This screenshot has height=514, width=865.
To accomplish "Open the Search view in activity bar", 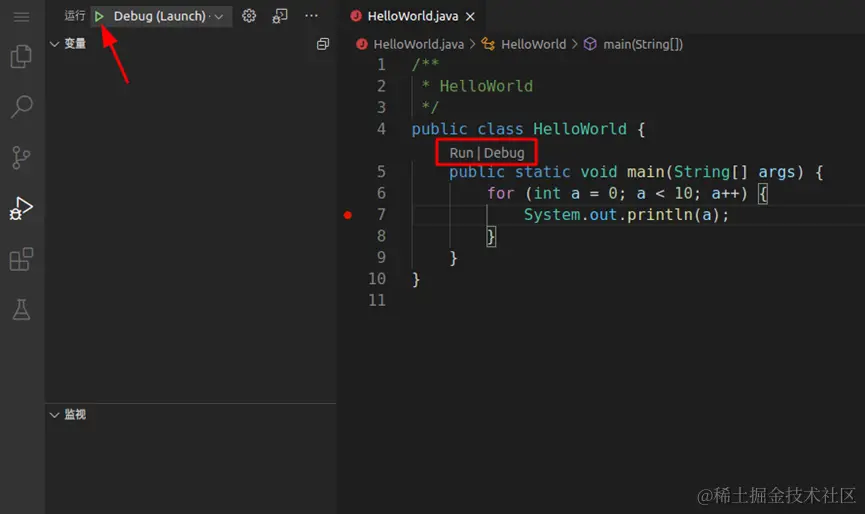I will 22,106.
